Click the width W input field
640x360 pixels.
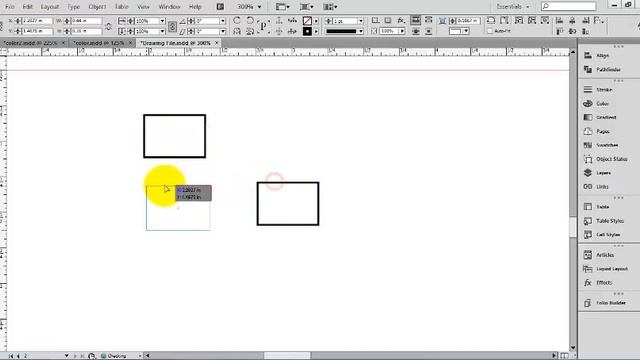coord(87,21)
